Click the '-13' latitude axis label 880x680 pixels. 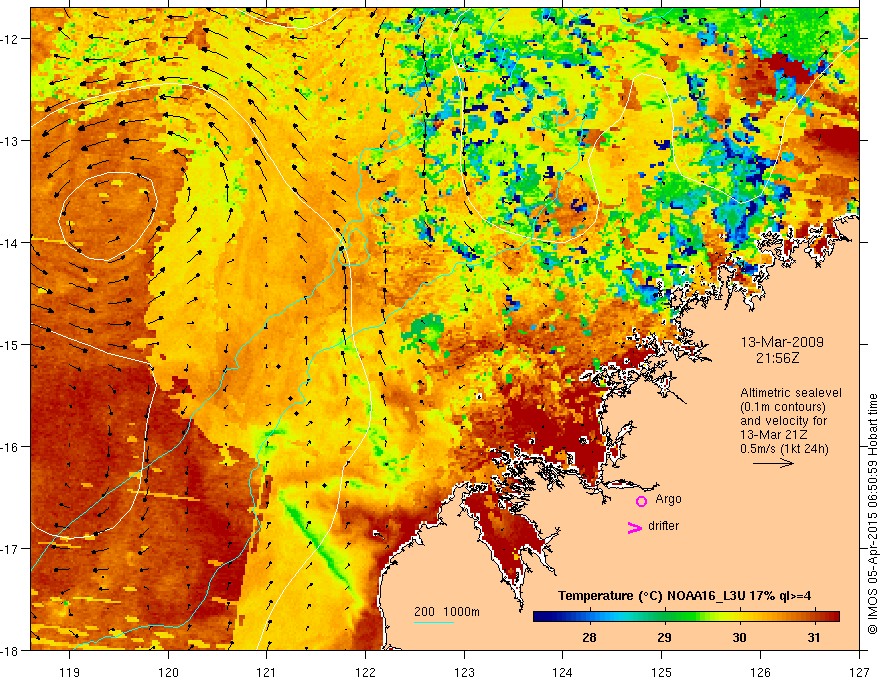(10, 141)
